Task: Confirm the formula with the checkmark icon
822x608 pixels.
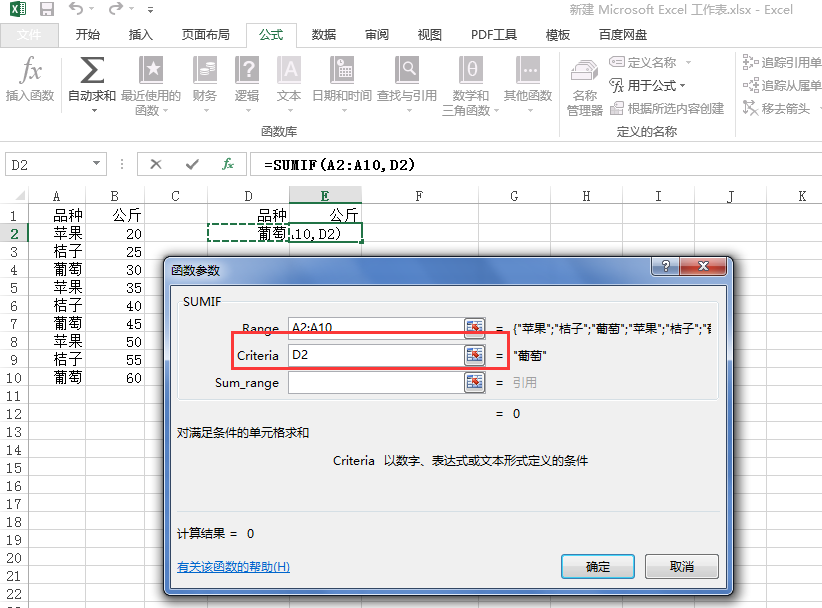Action: (x=192, y=165)
